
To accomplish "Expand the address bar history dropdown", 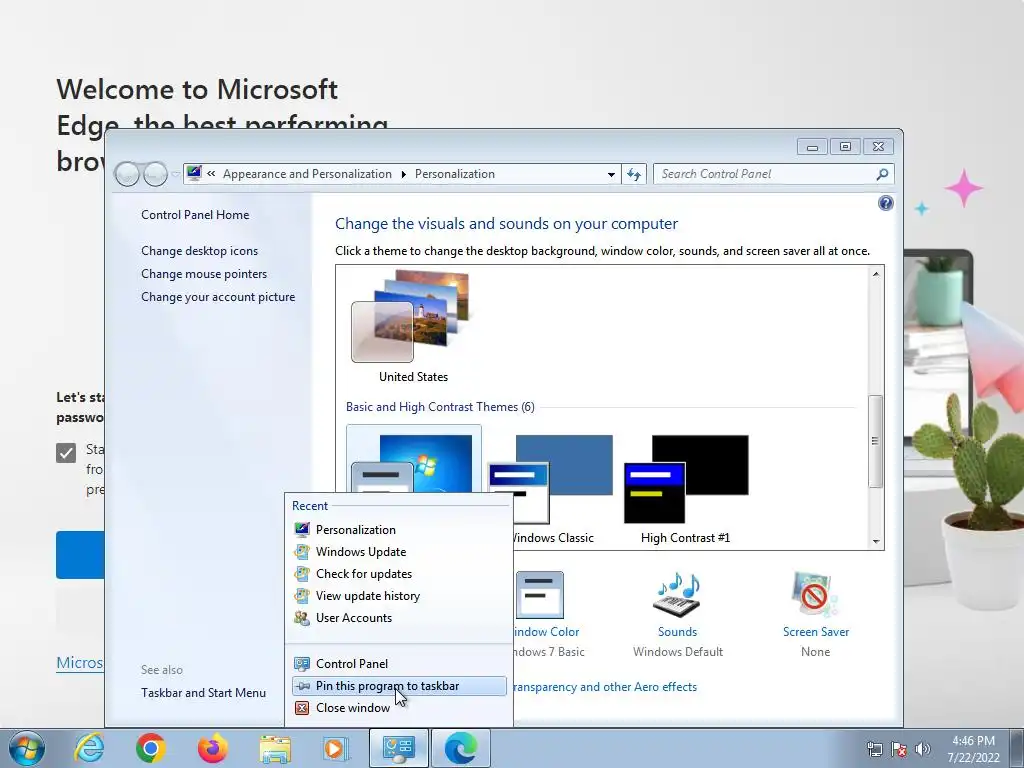I will (611, 174).
